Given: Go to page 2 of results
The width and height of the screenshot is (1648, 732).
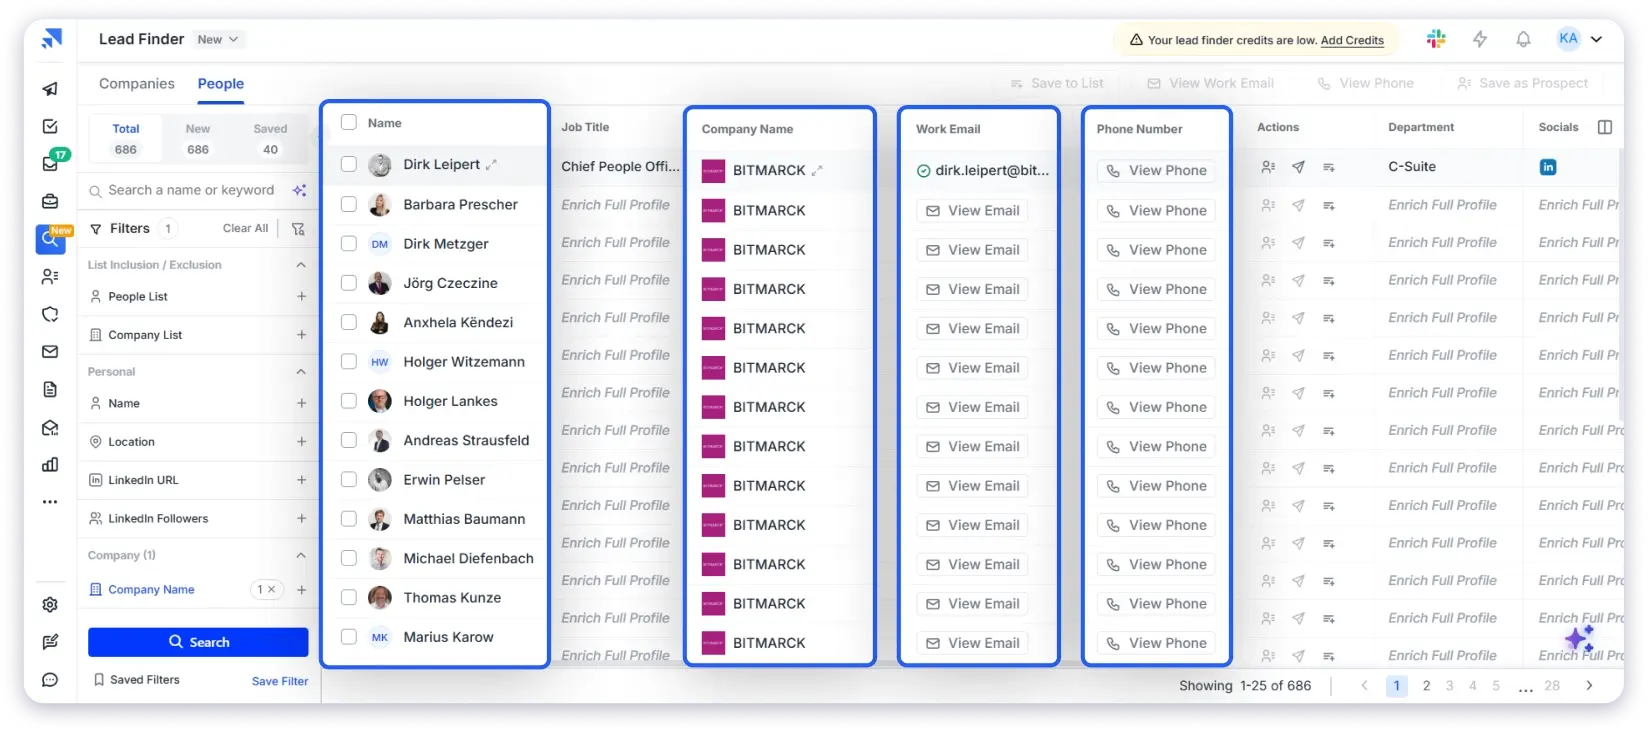Looking at the screenshot, I should (x=1426, y=685).
